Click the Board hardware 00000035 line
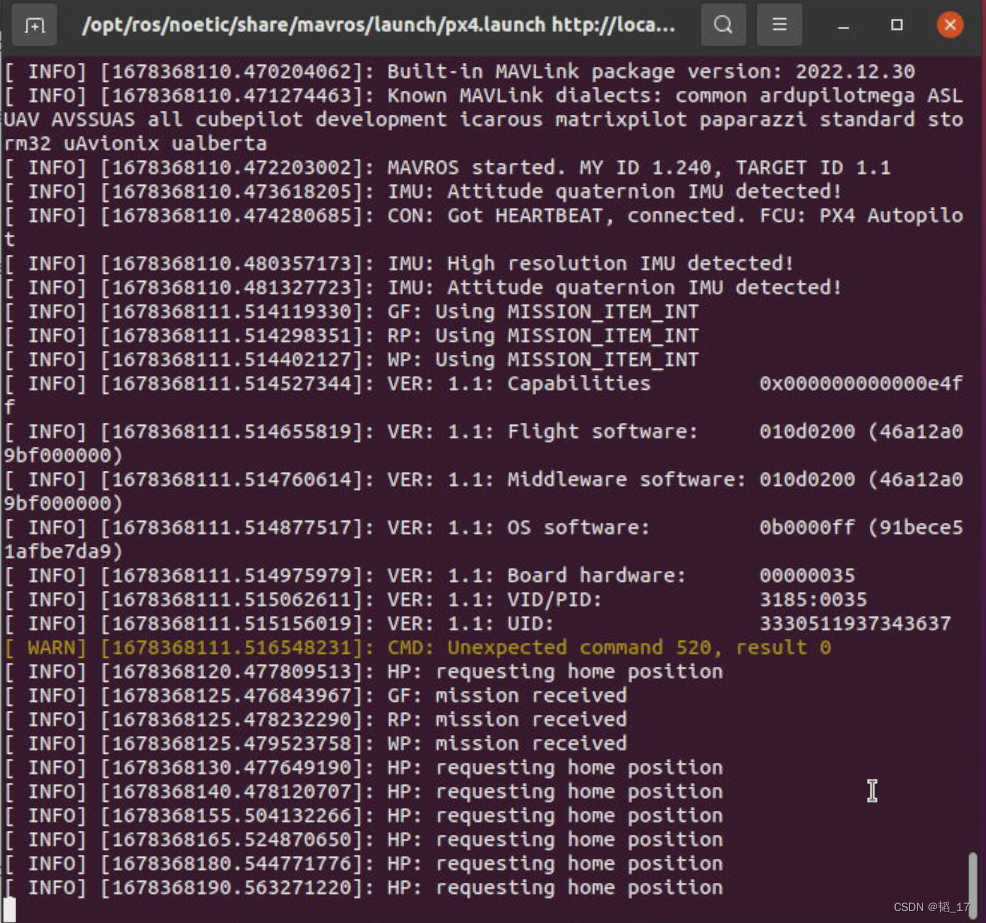This screenshot has width=986, height=923. (x=429, y=576)
